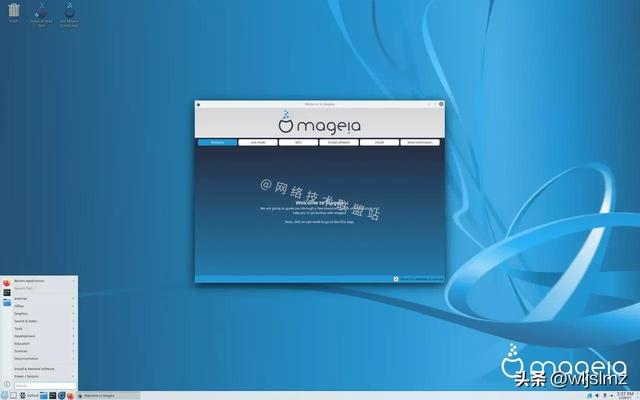Click the show desktop icon in the taskbar

click(x=13, y=396)
